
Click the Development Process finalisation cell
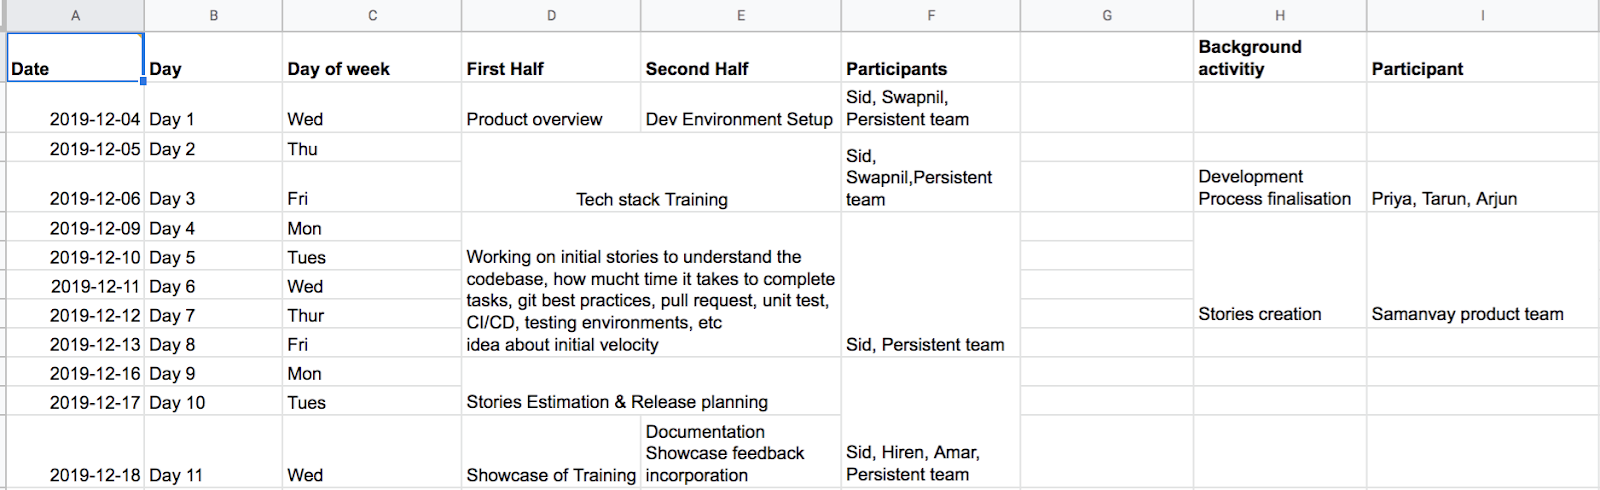[1280, 186]
